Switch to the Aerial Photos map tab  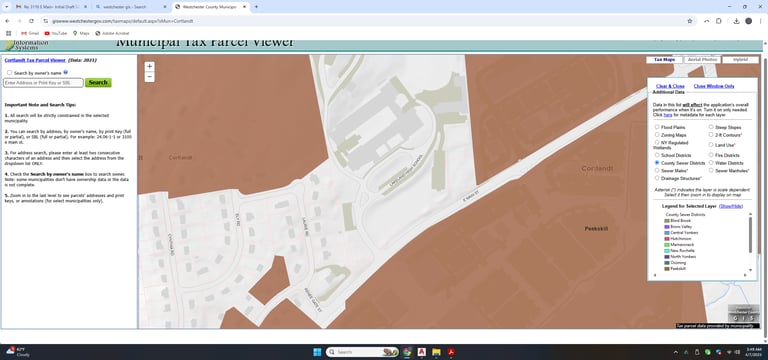(x=702, y=60)
